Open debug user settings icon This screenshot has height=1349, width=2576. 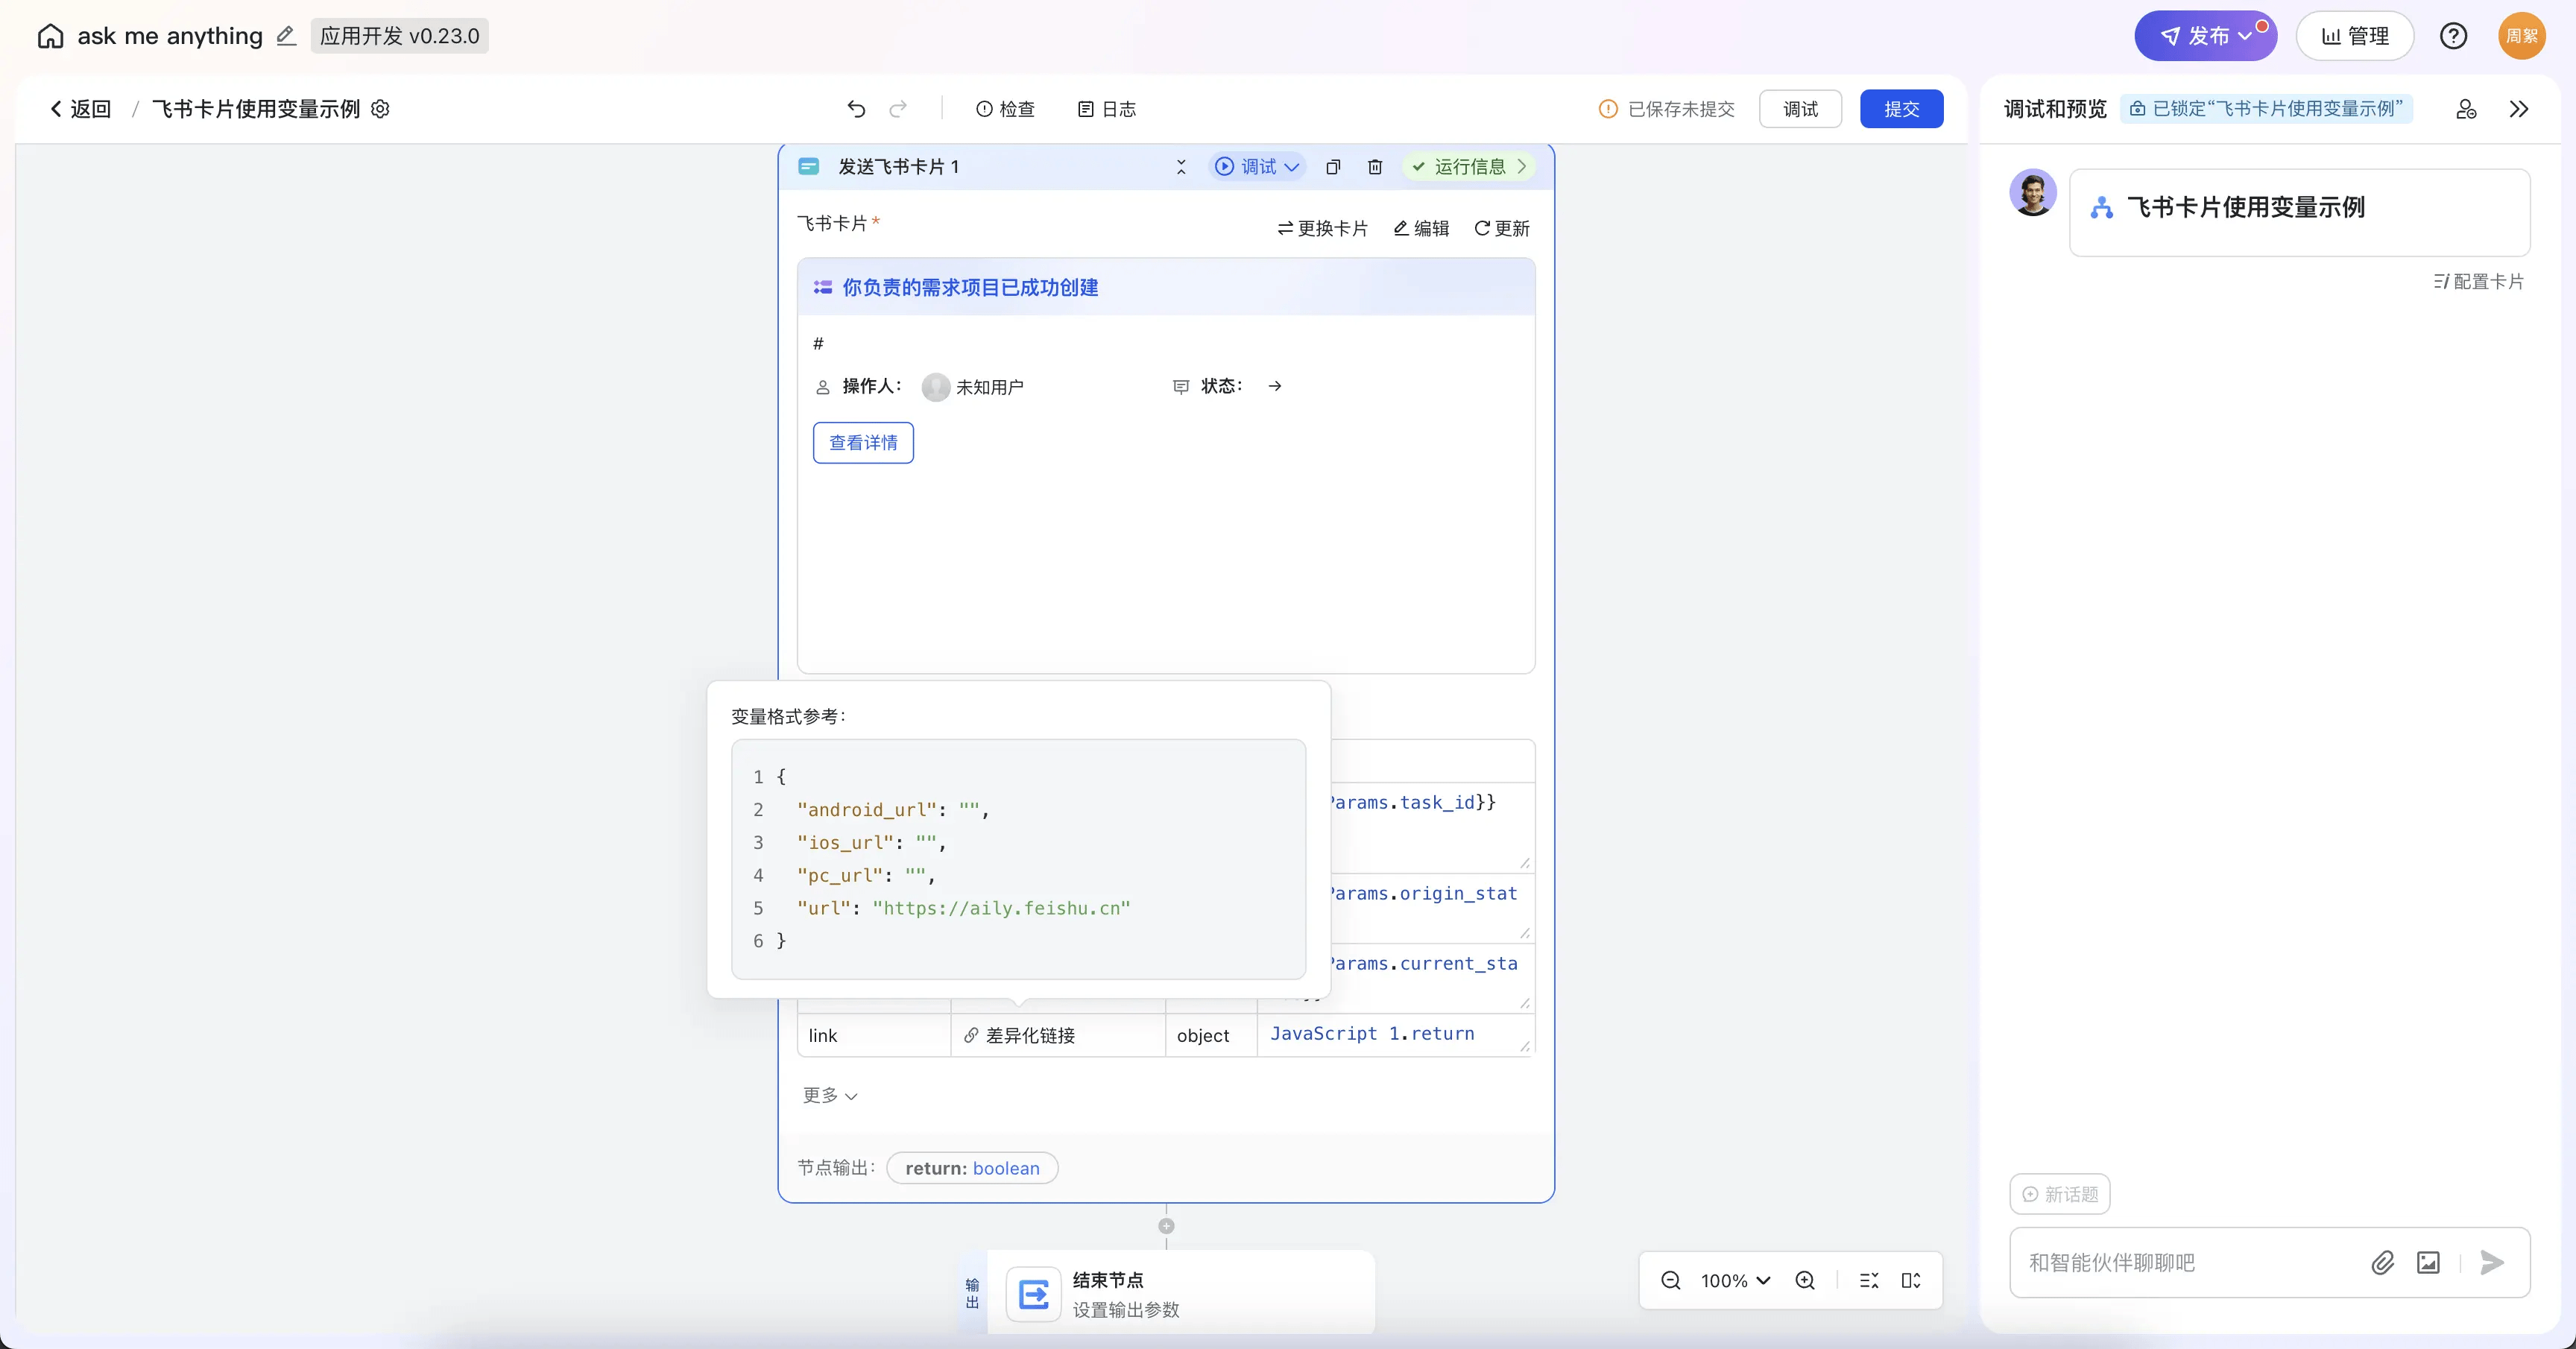[2466, 109]
